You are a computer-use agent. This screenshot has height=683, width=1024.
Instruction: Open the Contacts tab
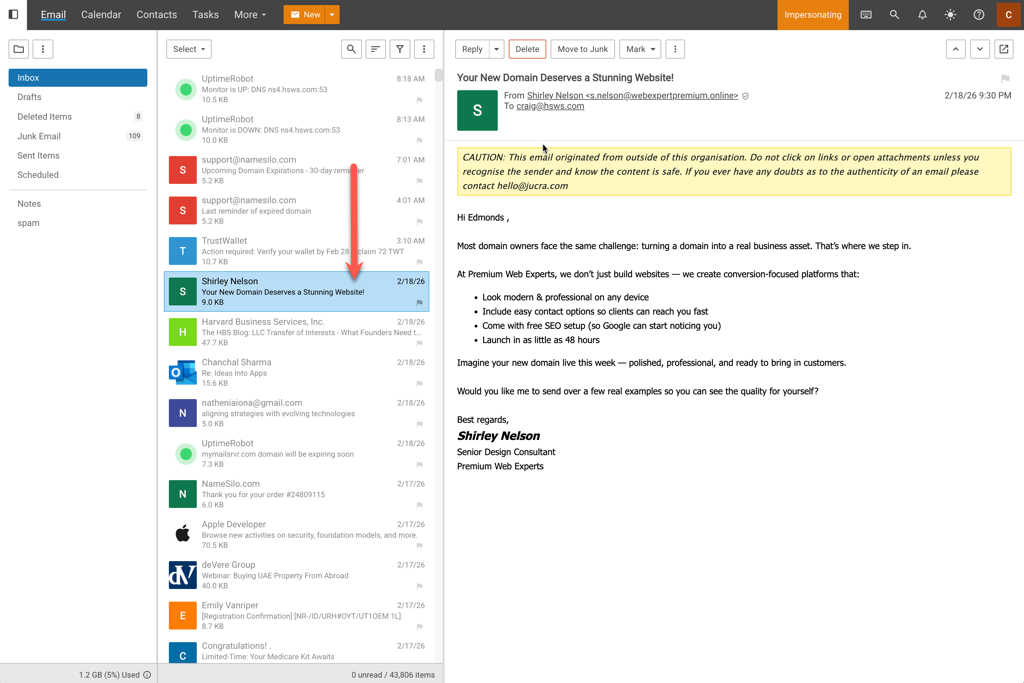click(156, 15)
